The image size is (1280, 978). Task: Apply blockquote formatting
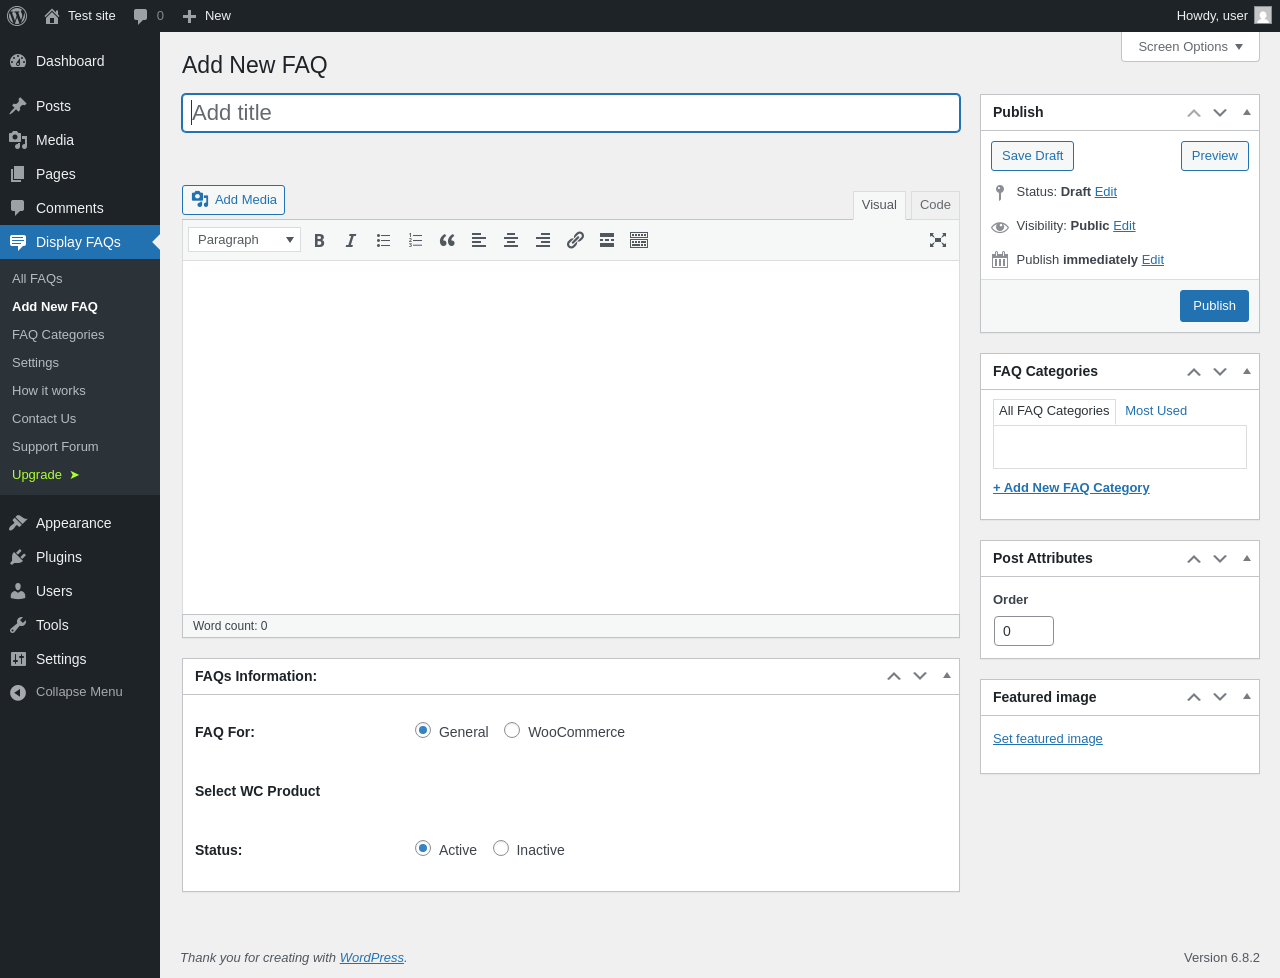447,240
